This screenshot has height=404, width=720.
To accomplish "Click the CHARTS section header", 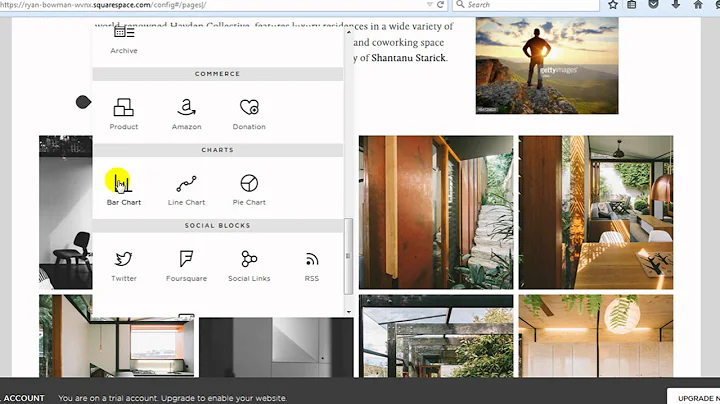I will click(x=218, y=150).
